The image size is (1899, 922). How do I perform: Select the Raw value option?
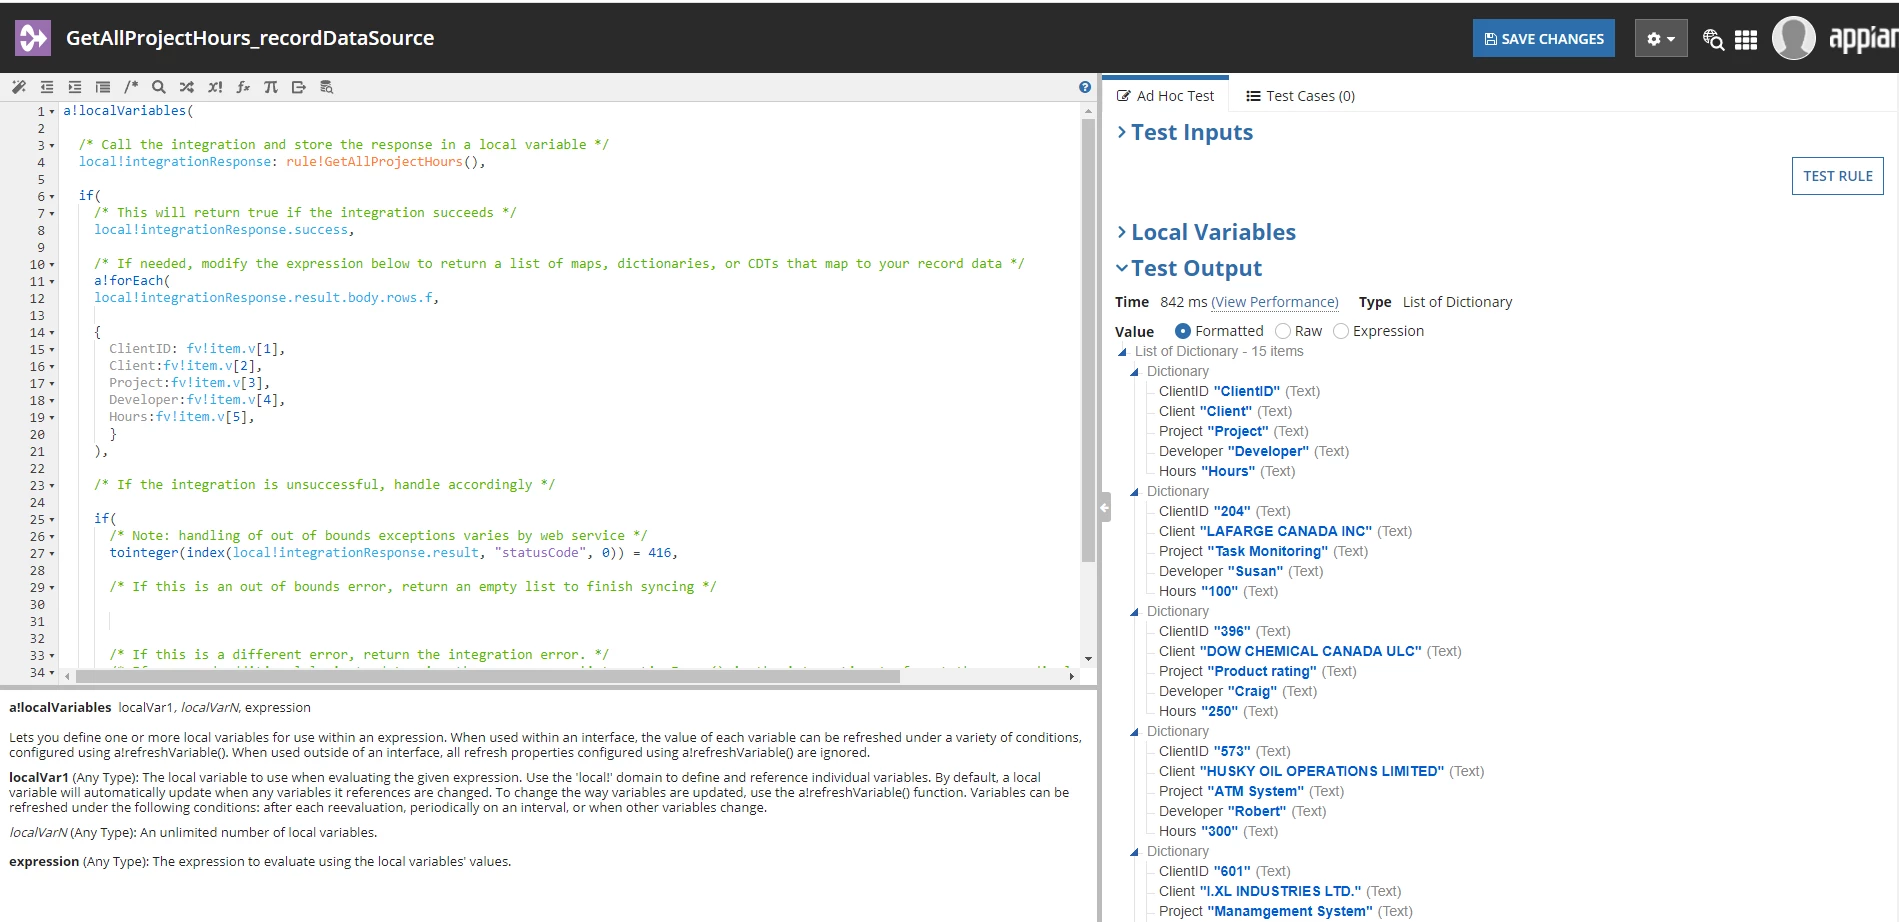(x=1283, y=331)
